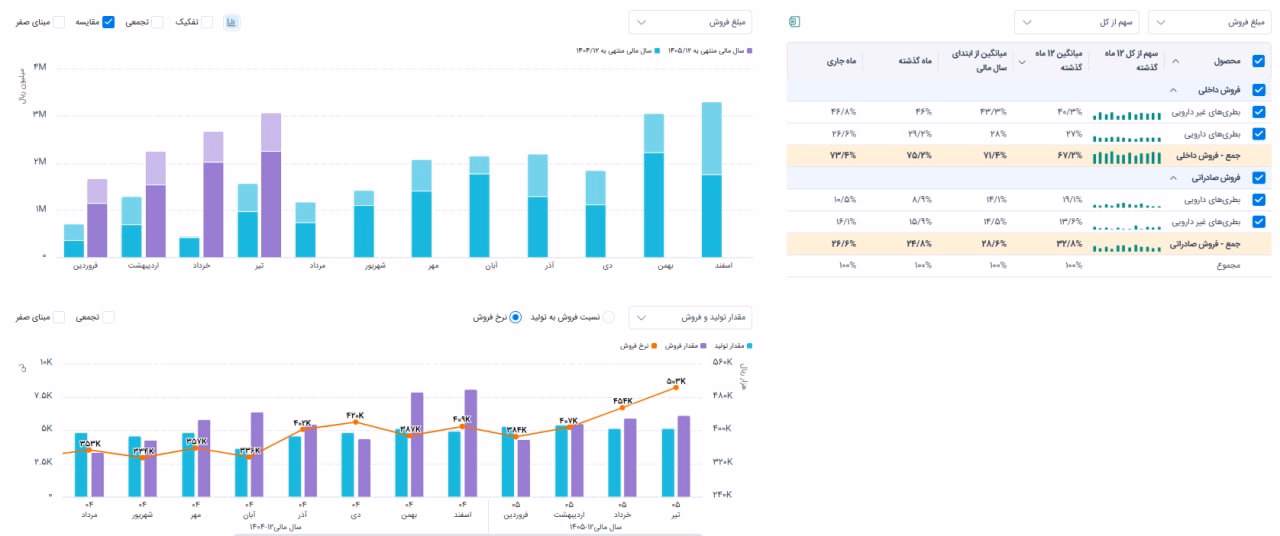Click the bar chart type icon

click(231, 21)
